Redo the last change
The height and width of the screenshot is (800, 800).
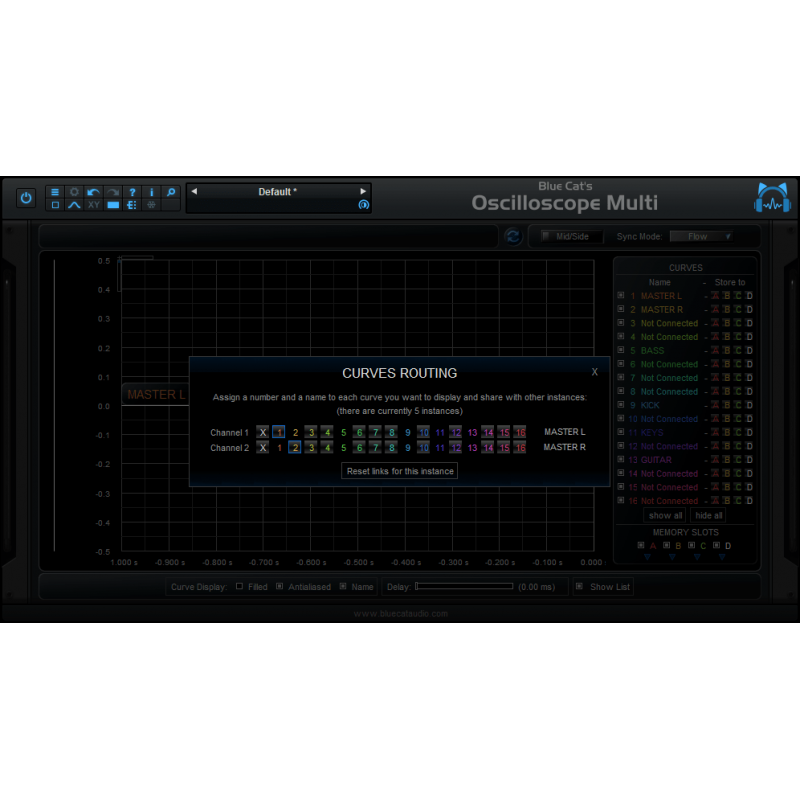[x=112, y=191]
